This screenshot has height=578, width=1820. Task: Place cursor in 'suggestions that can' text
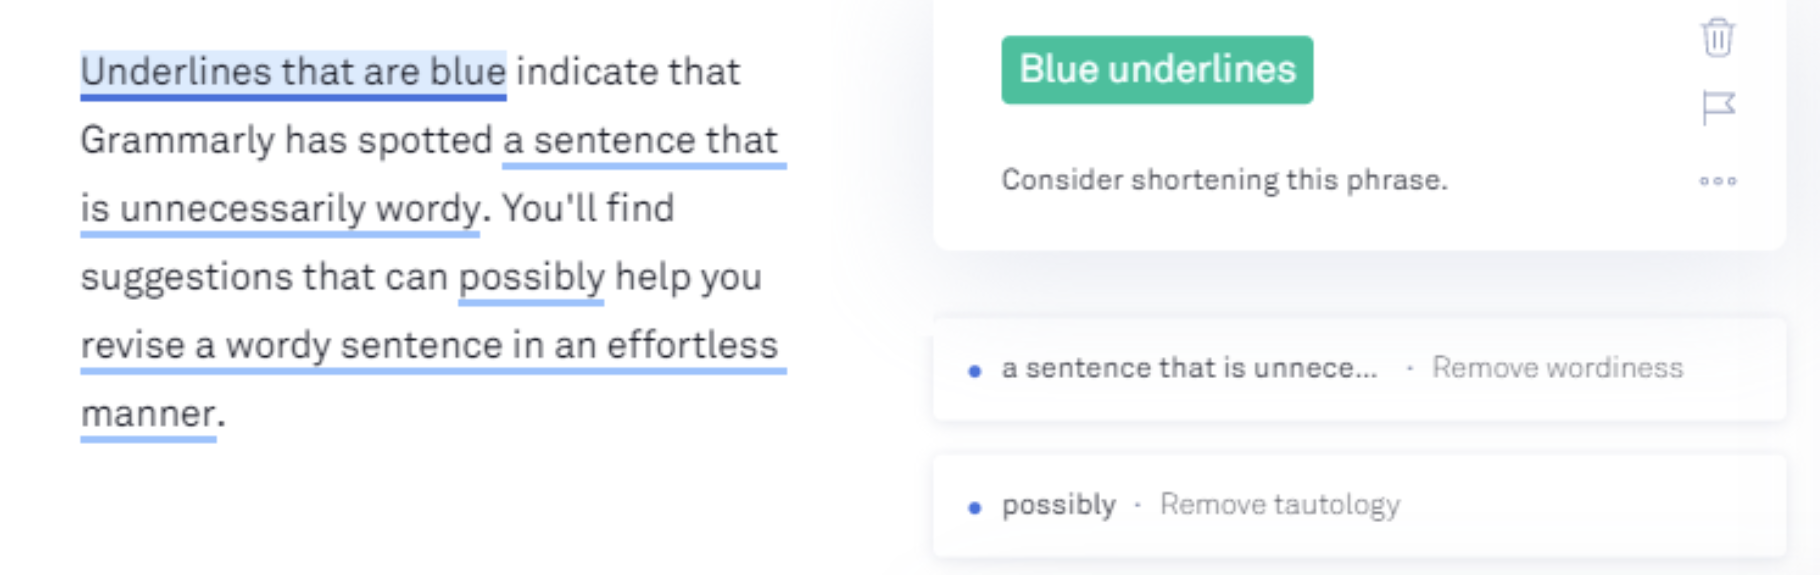click(264, 277)
